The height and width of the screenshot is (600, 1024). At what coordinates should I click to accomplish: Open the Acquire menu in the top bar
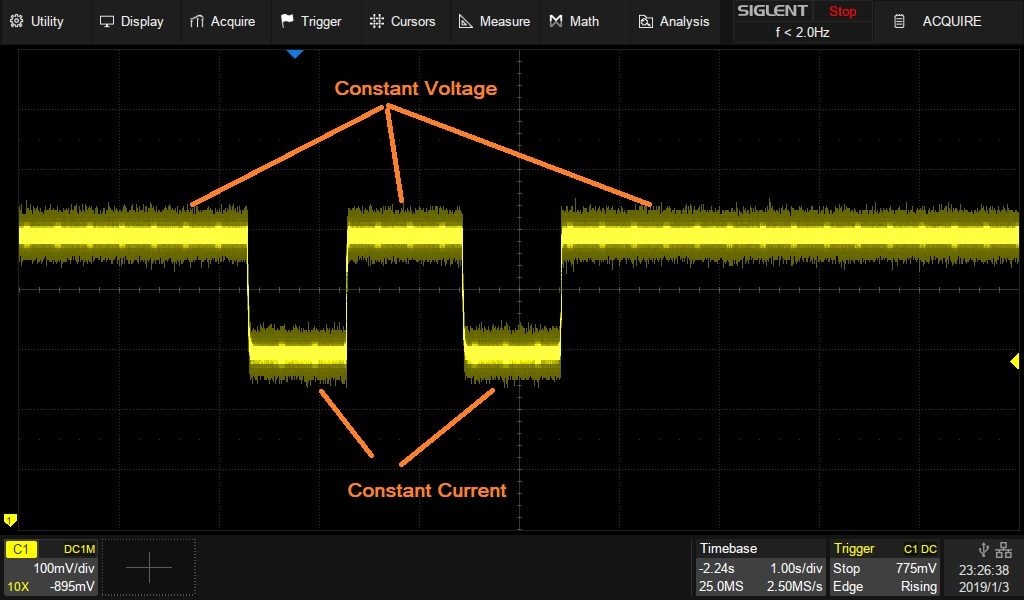pos(222,21)
